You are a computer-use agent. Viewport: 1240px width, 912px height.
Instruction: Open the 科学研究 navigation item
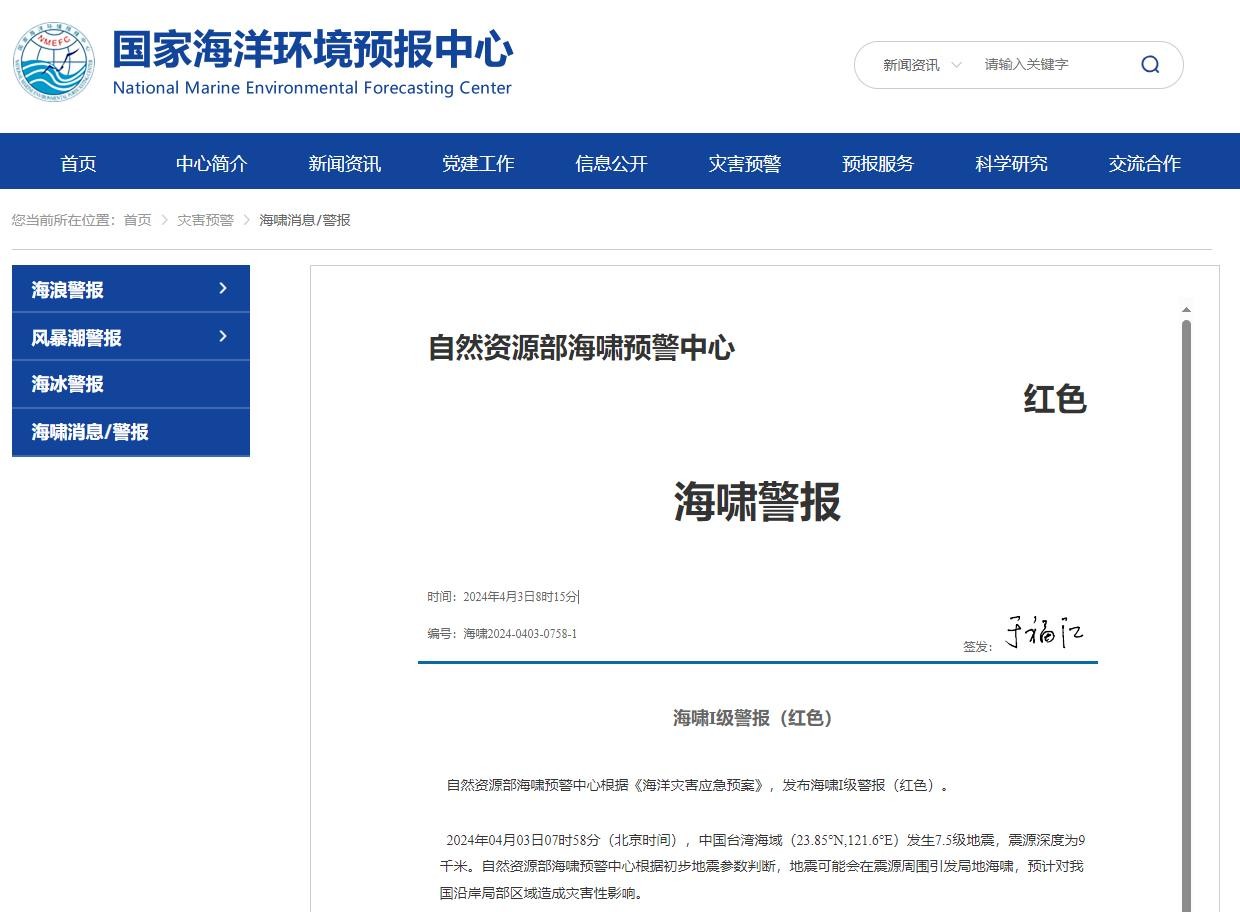(1011, 164)
